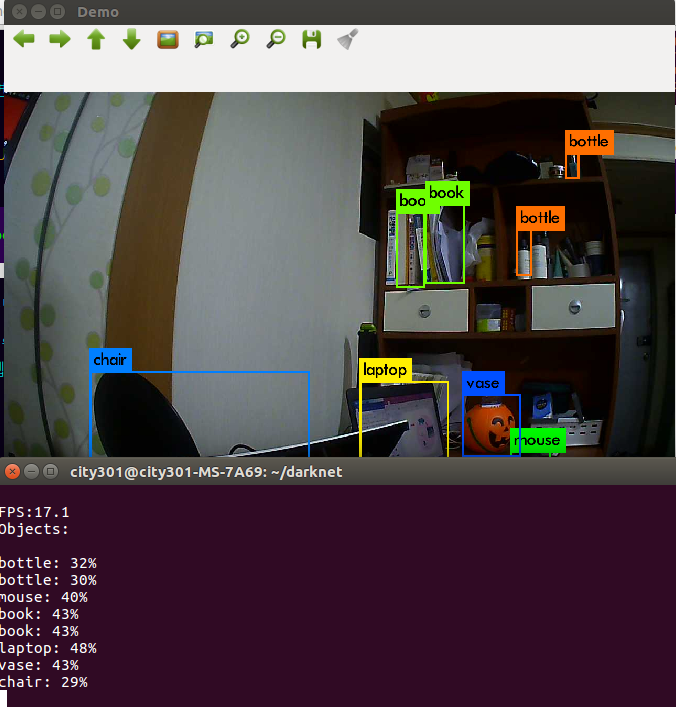The height and width of the screenshot is (707, 676).
Task: Click the 'vase: 43%' terminal line
Action: coord(39,666)
